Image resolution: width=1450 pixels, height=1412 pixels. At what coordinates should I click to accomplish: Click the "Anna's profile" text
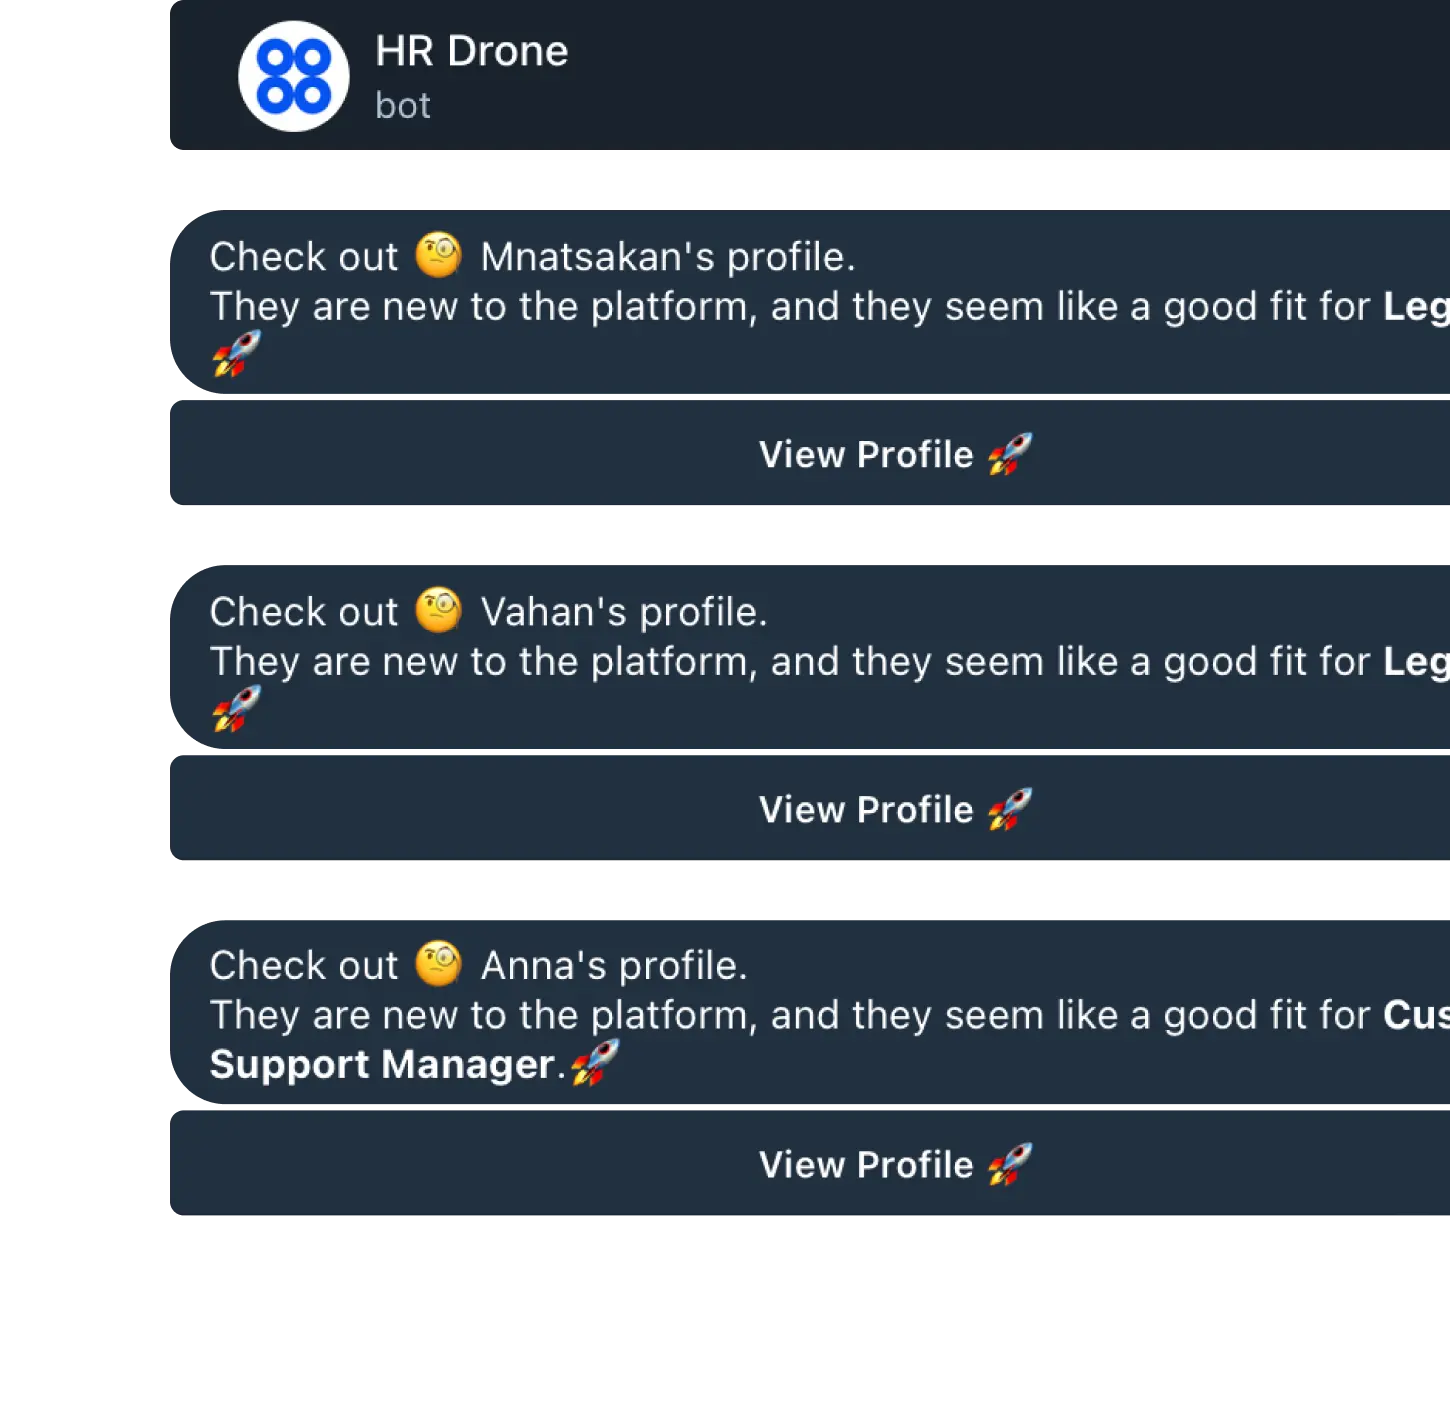(x=613, y=966)
